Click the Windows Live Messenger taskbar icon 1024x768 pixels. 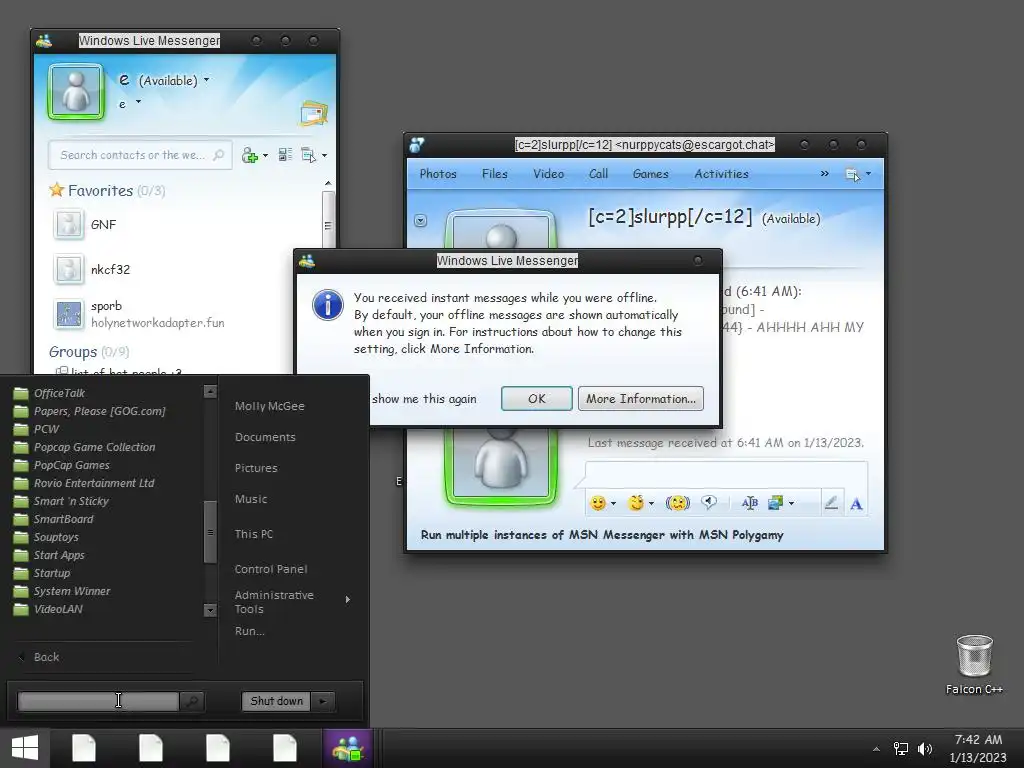click(347, 748)
